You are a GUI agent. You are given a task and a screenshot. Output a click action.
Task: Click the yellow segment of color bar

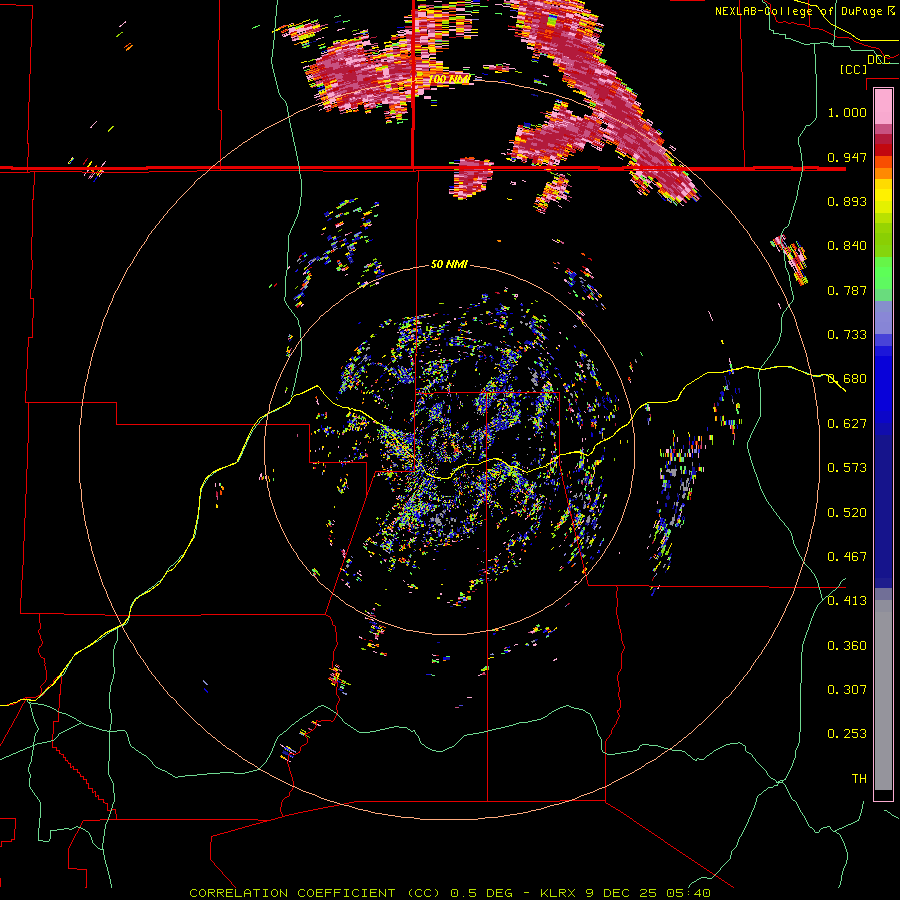click(x=883, y=196)
